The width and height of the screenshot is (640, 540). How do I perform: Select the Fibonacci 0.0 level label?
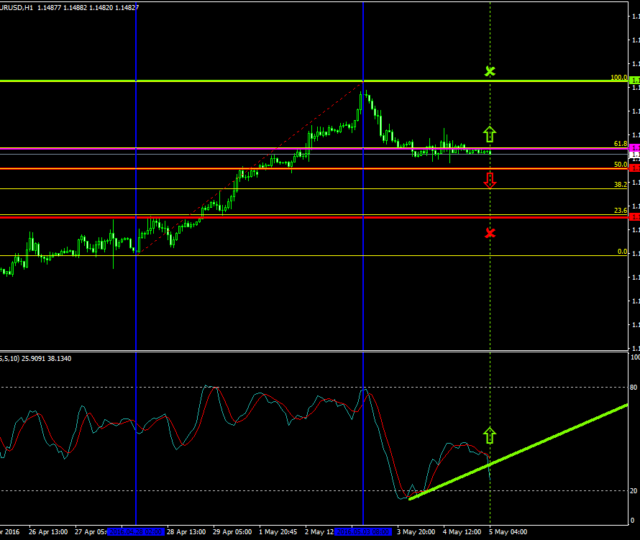(621, 252)
